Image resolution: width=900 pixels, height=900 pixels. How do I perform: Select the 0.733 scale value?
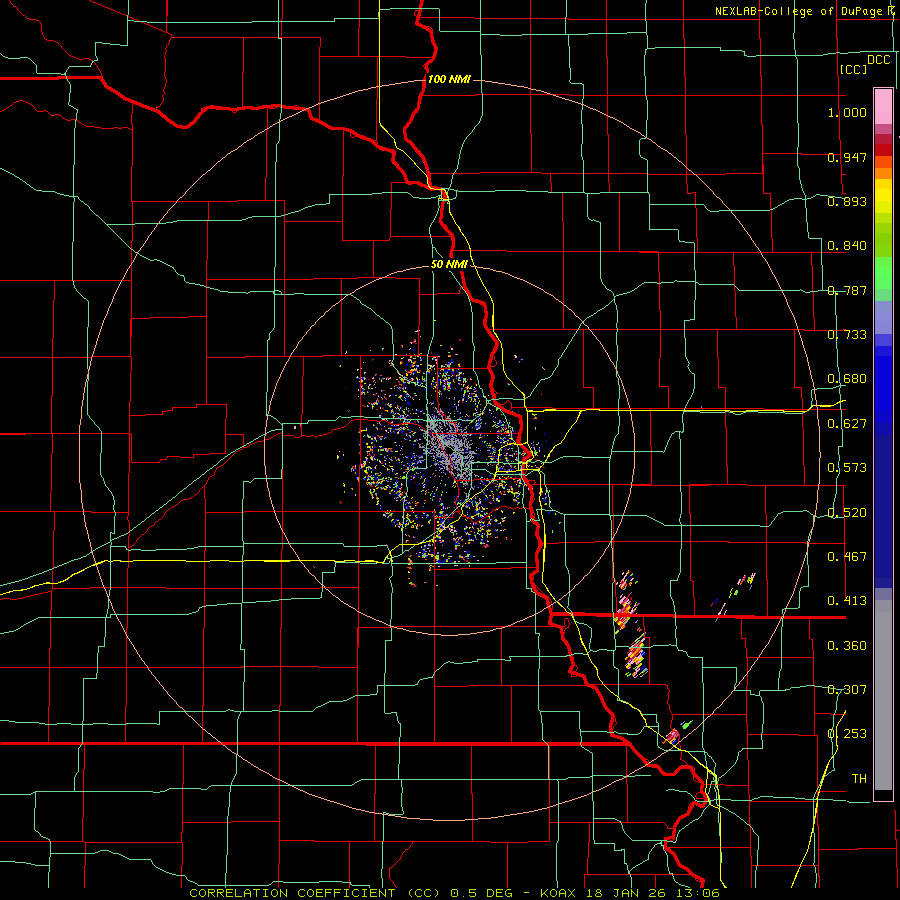[847, 335]
